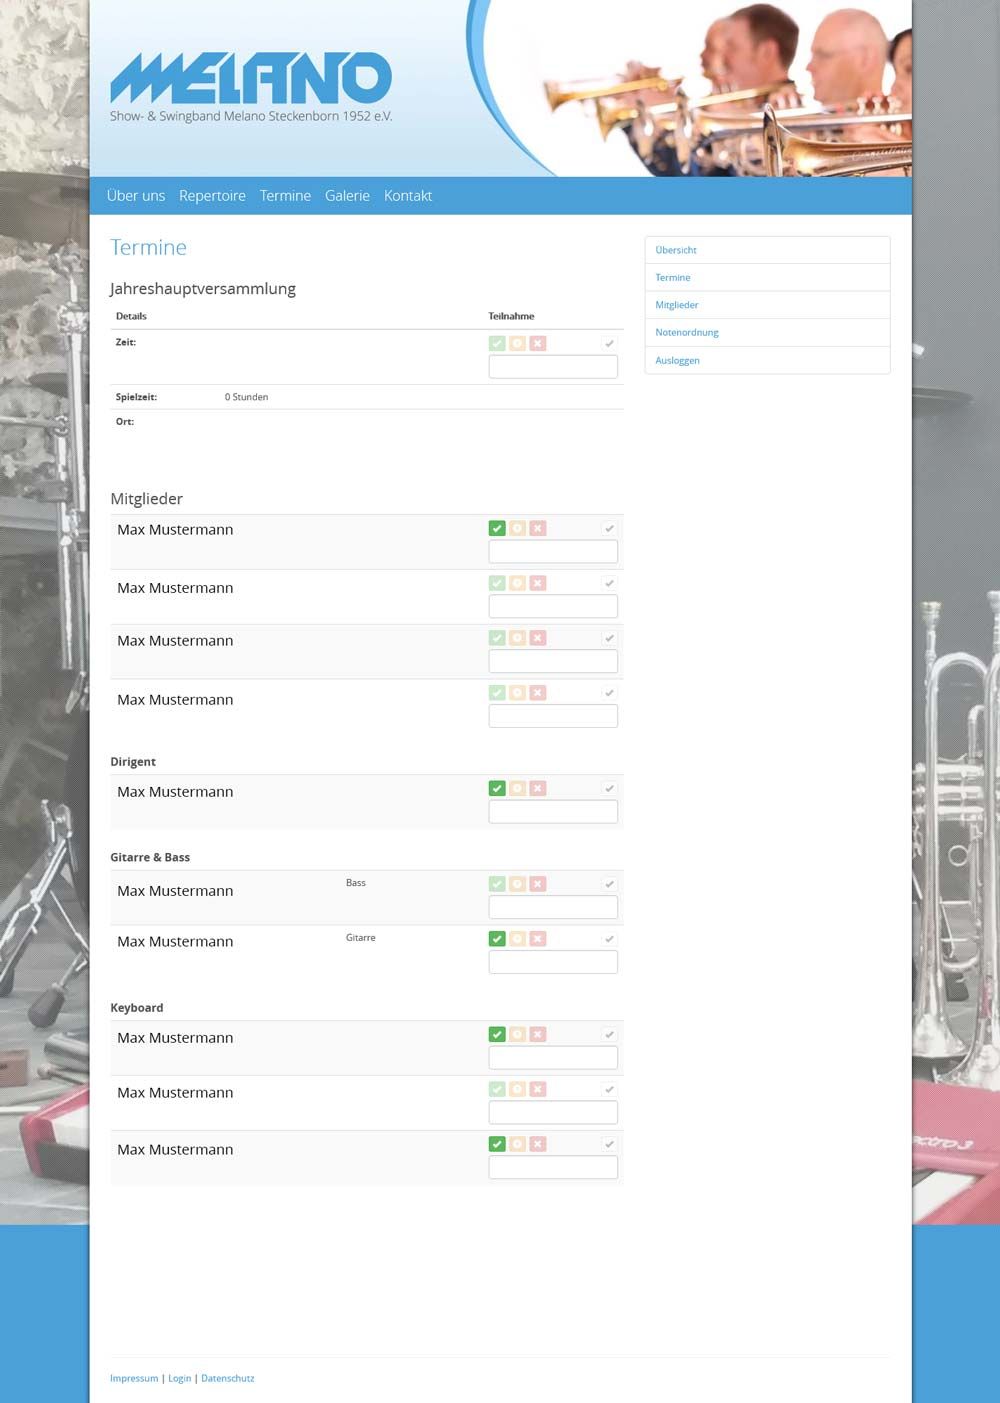1000x1403 pixels.
Task: Select Termine in the blue navigation bar
Action: [285, 196]
